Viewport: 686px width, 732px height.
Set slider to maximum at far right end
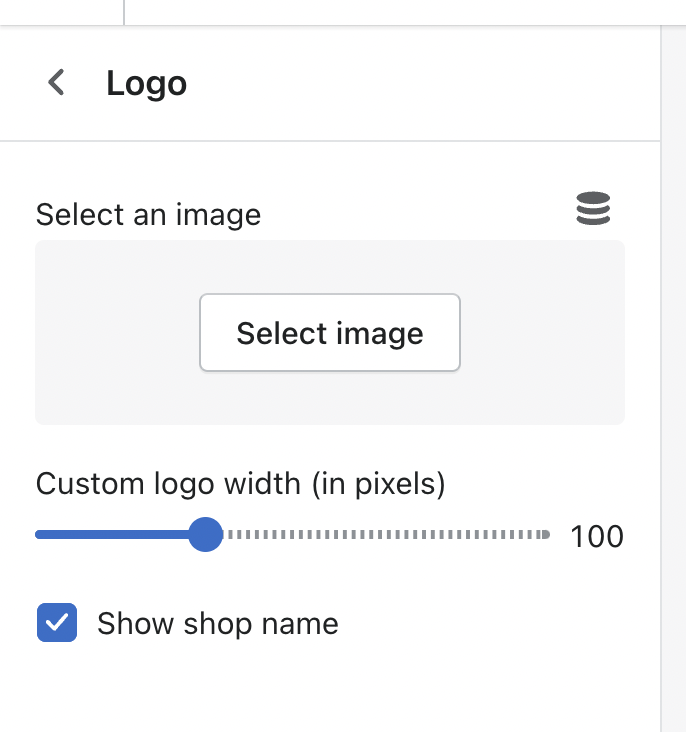pos(547,535)
